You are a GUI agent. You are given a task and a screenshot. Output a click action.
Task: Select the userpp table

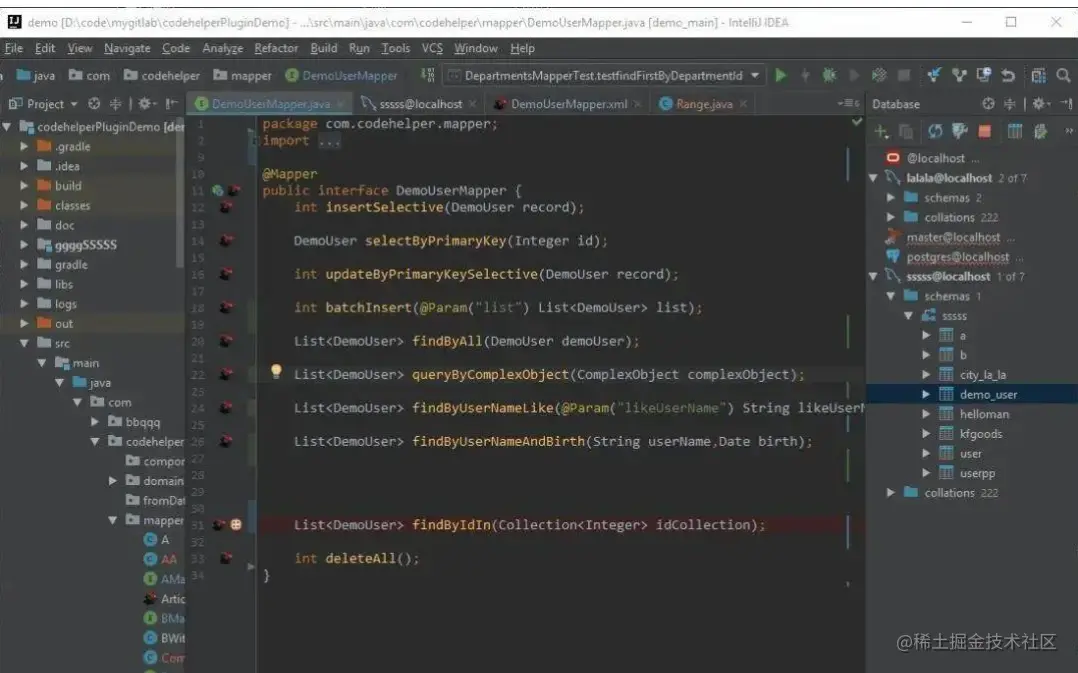[x=977, y=473]
